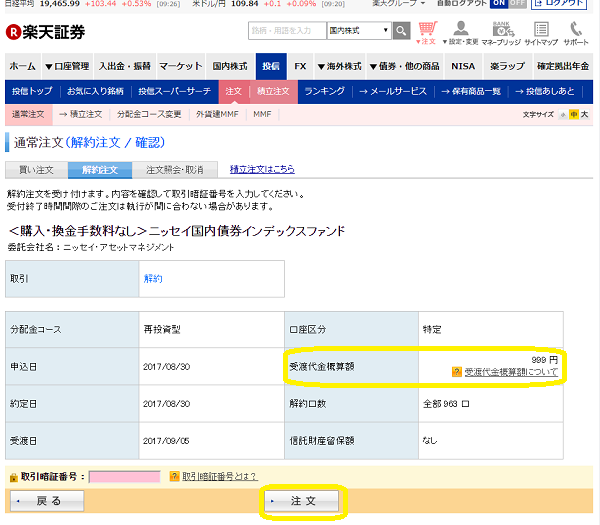Open ランキング submenu item
600x525 pixels.
(x=324, y=91)
